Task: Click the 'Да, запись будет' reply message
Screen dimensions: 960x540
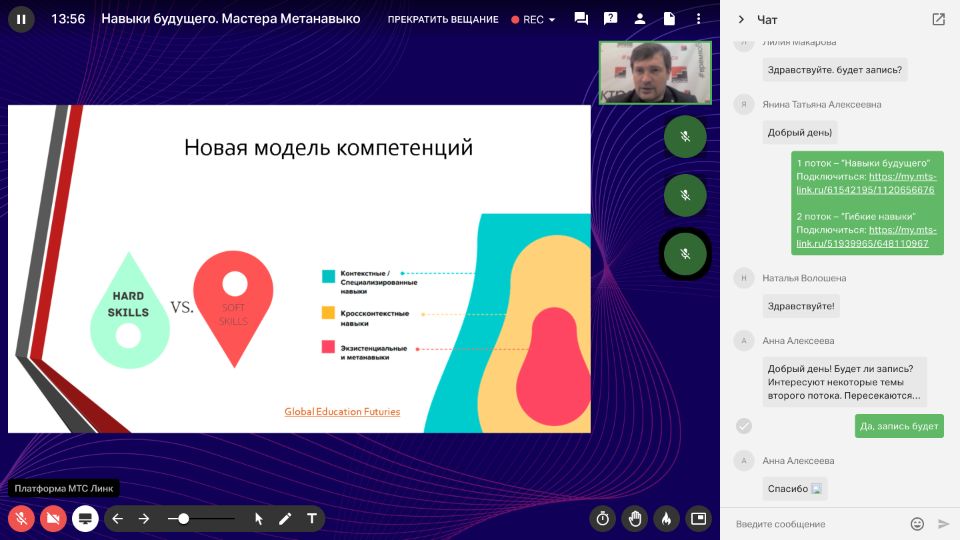Action: tap(899, 426)
